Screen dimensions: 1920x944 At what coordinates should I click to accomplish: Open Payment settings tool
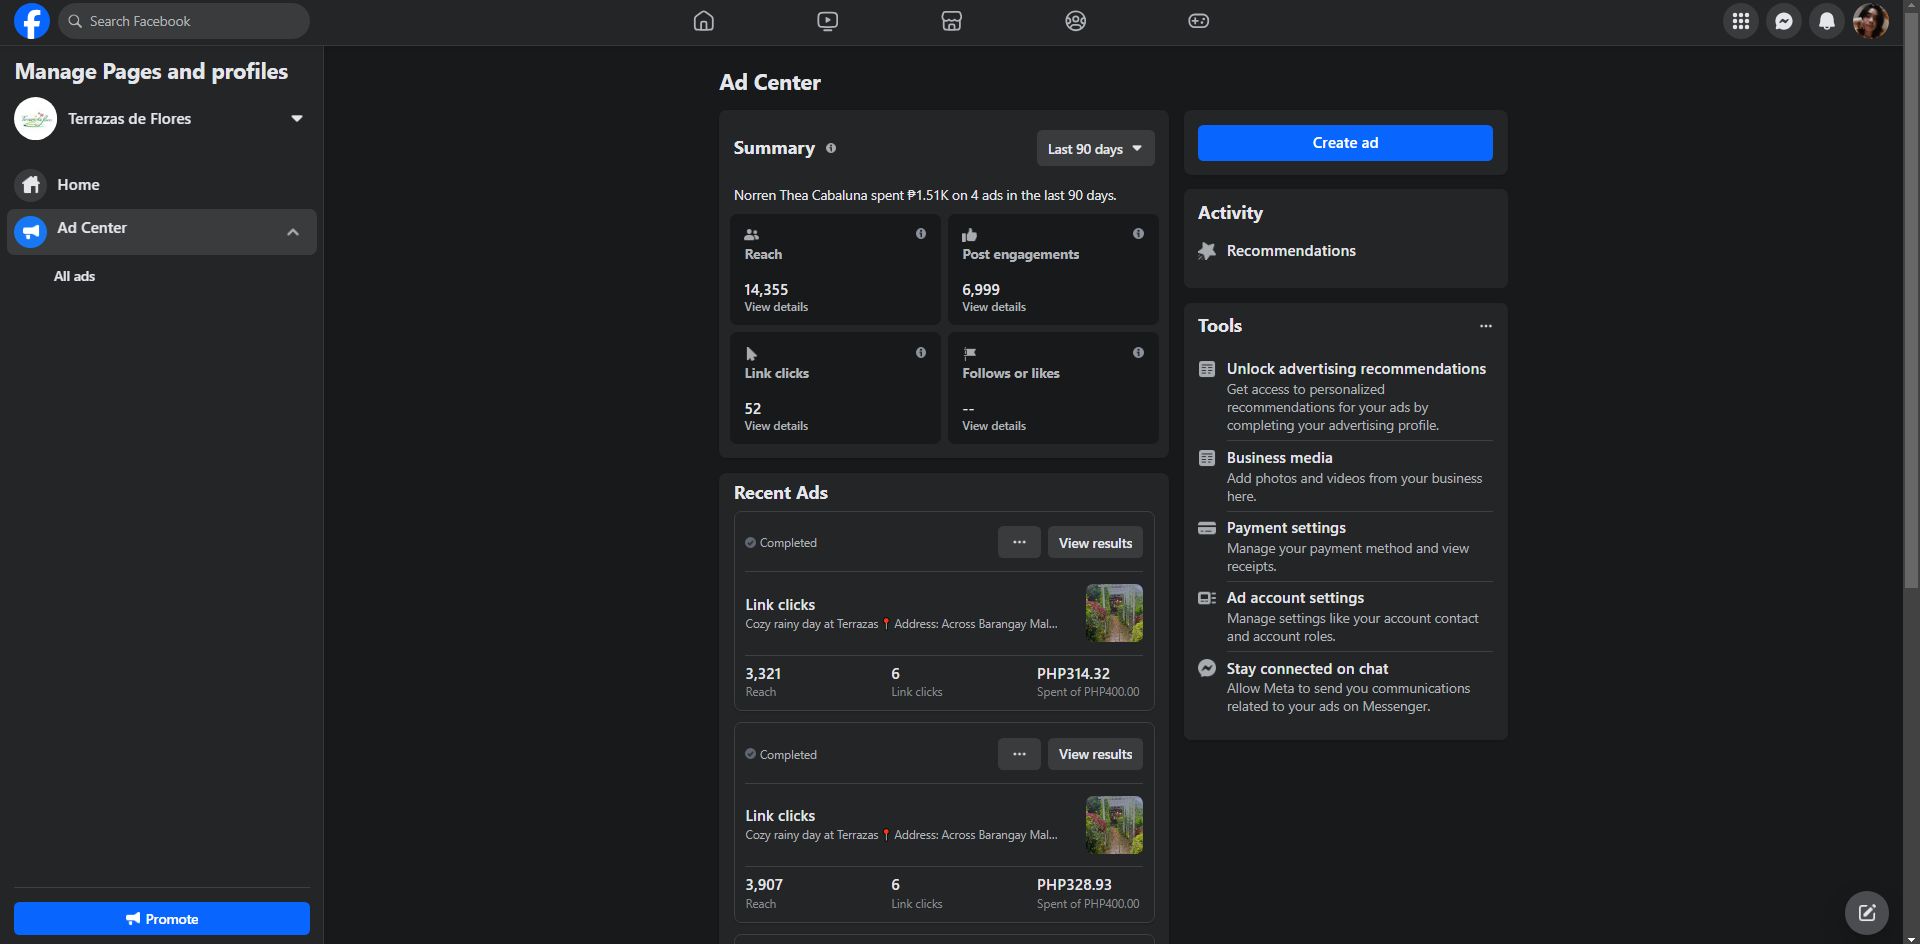1286,528
